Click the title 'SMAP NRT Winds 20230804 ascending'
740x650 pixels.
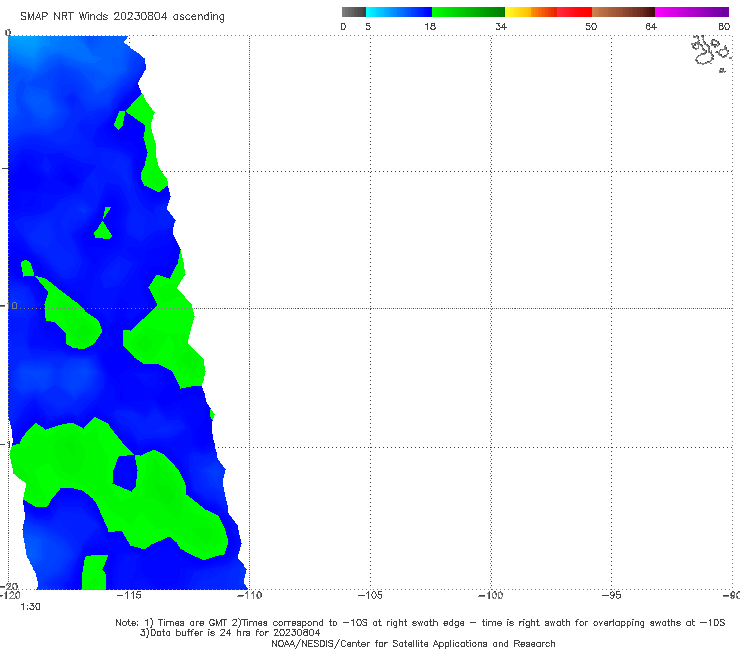pyautogui.click(x=122, y=17)
